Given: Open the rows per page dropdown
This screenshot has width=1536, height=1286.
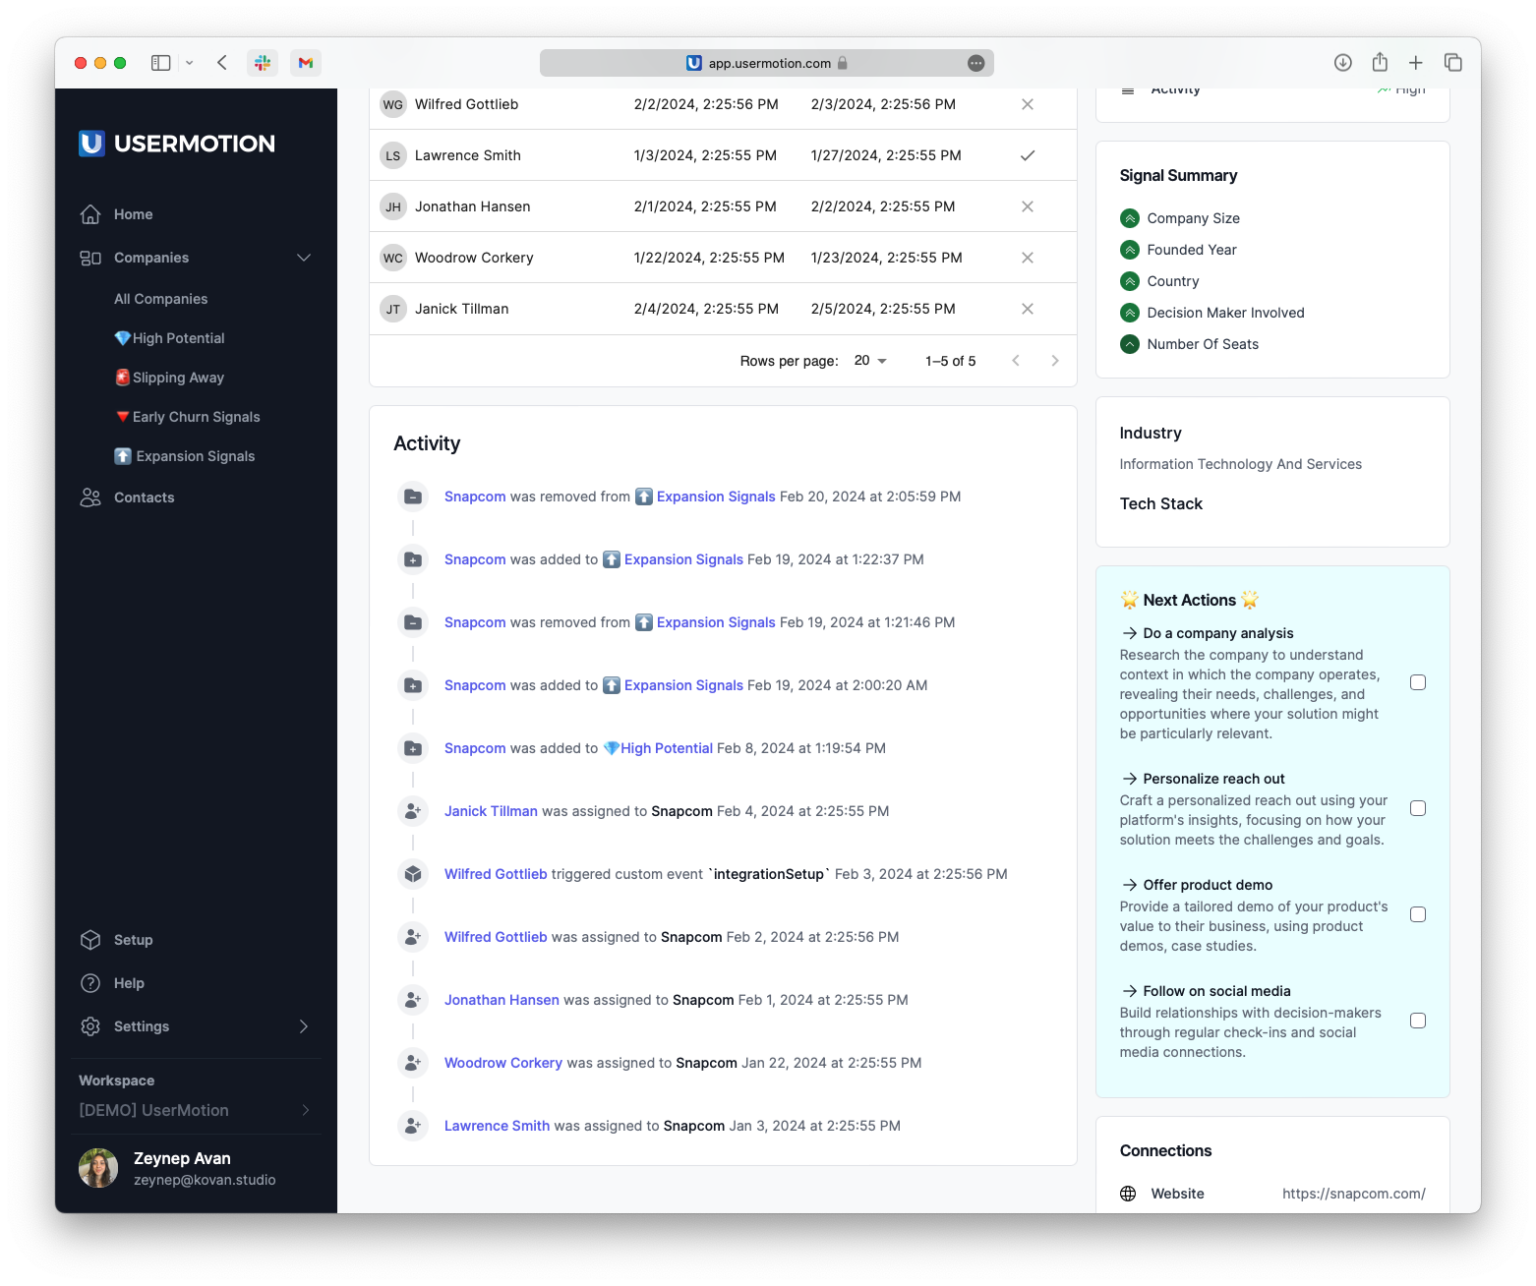Looking at the screenshot, I should pos(868,360).
